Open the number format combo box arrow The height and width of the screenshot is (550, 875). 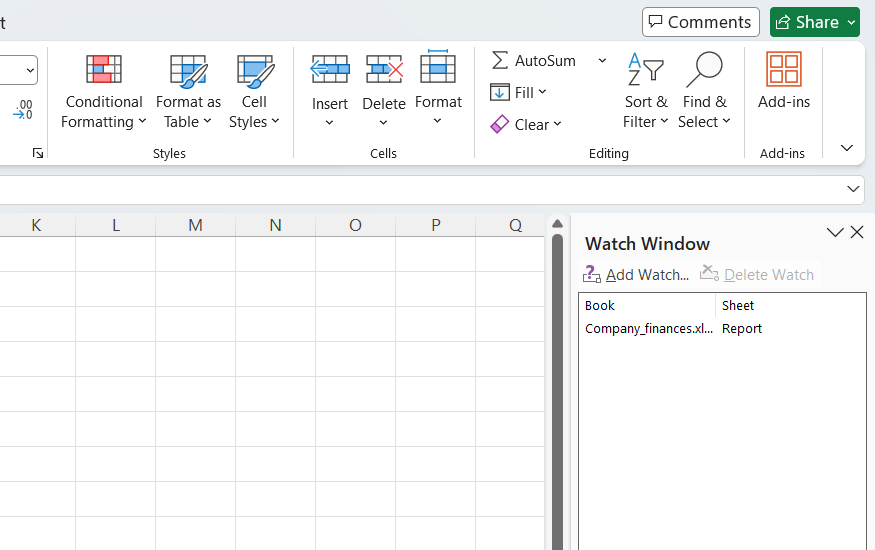(30, 70)
